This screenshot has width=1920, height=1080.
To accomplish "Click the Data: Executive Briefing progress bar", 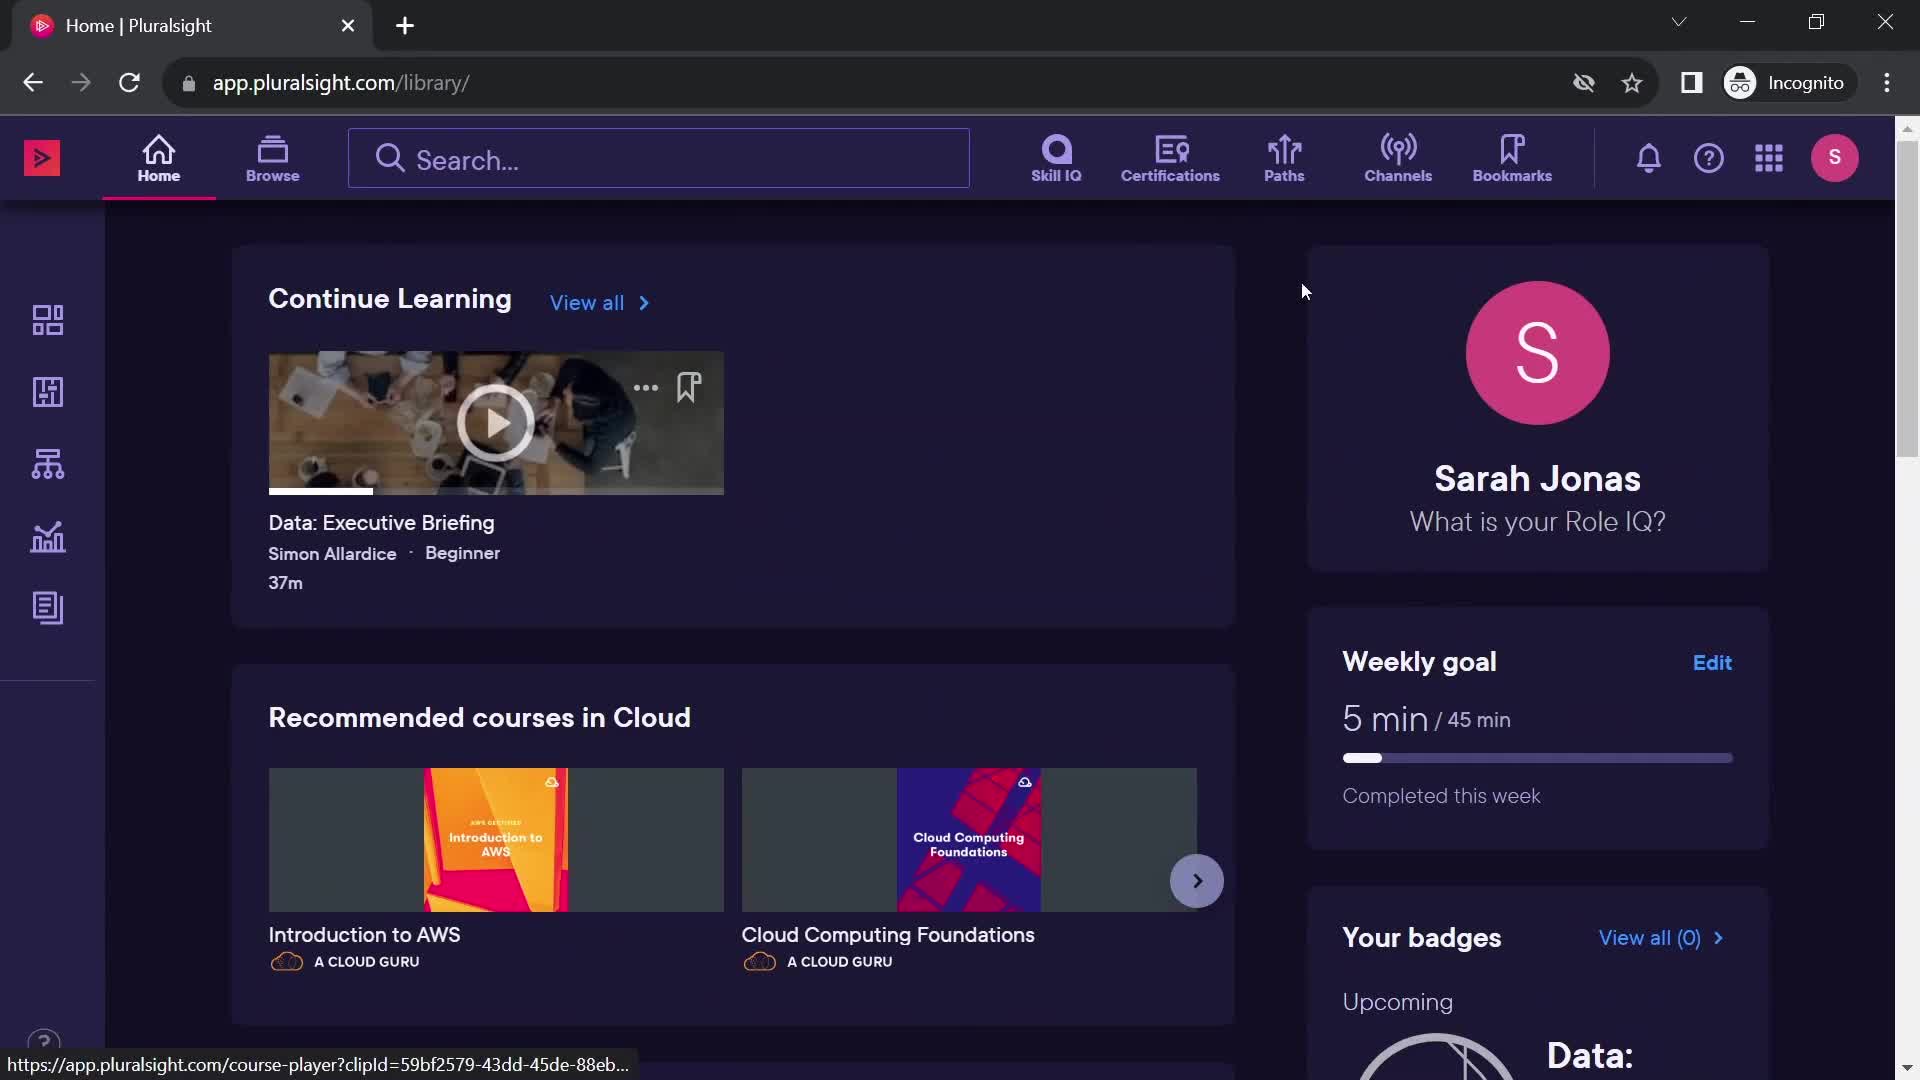I will coord(496,491).
